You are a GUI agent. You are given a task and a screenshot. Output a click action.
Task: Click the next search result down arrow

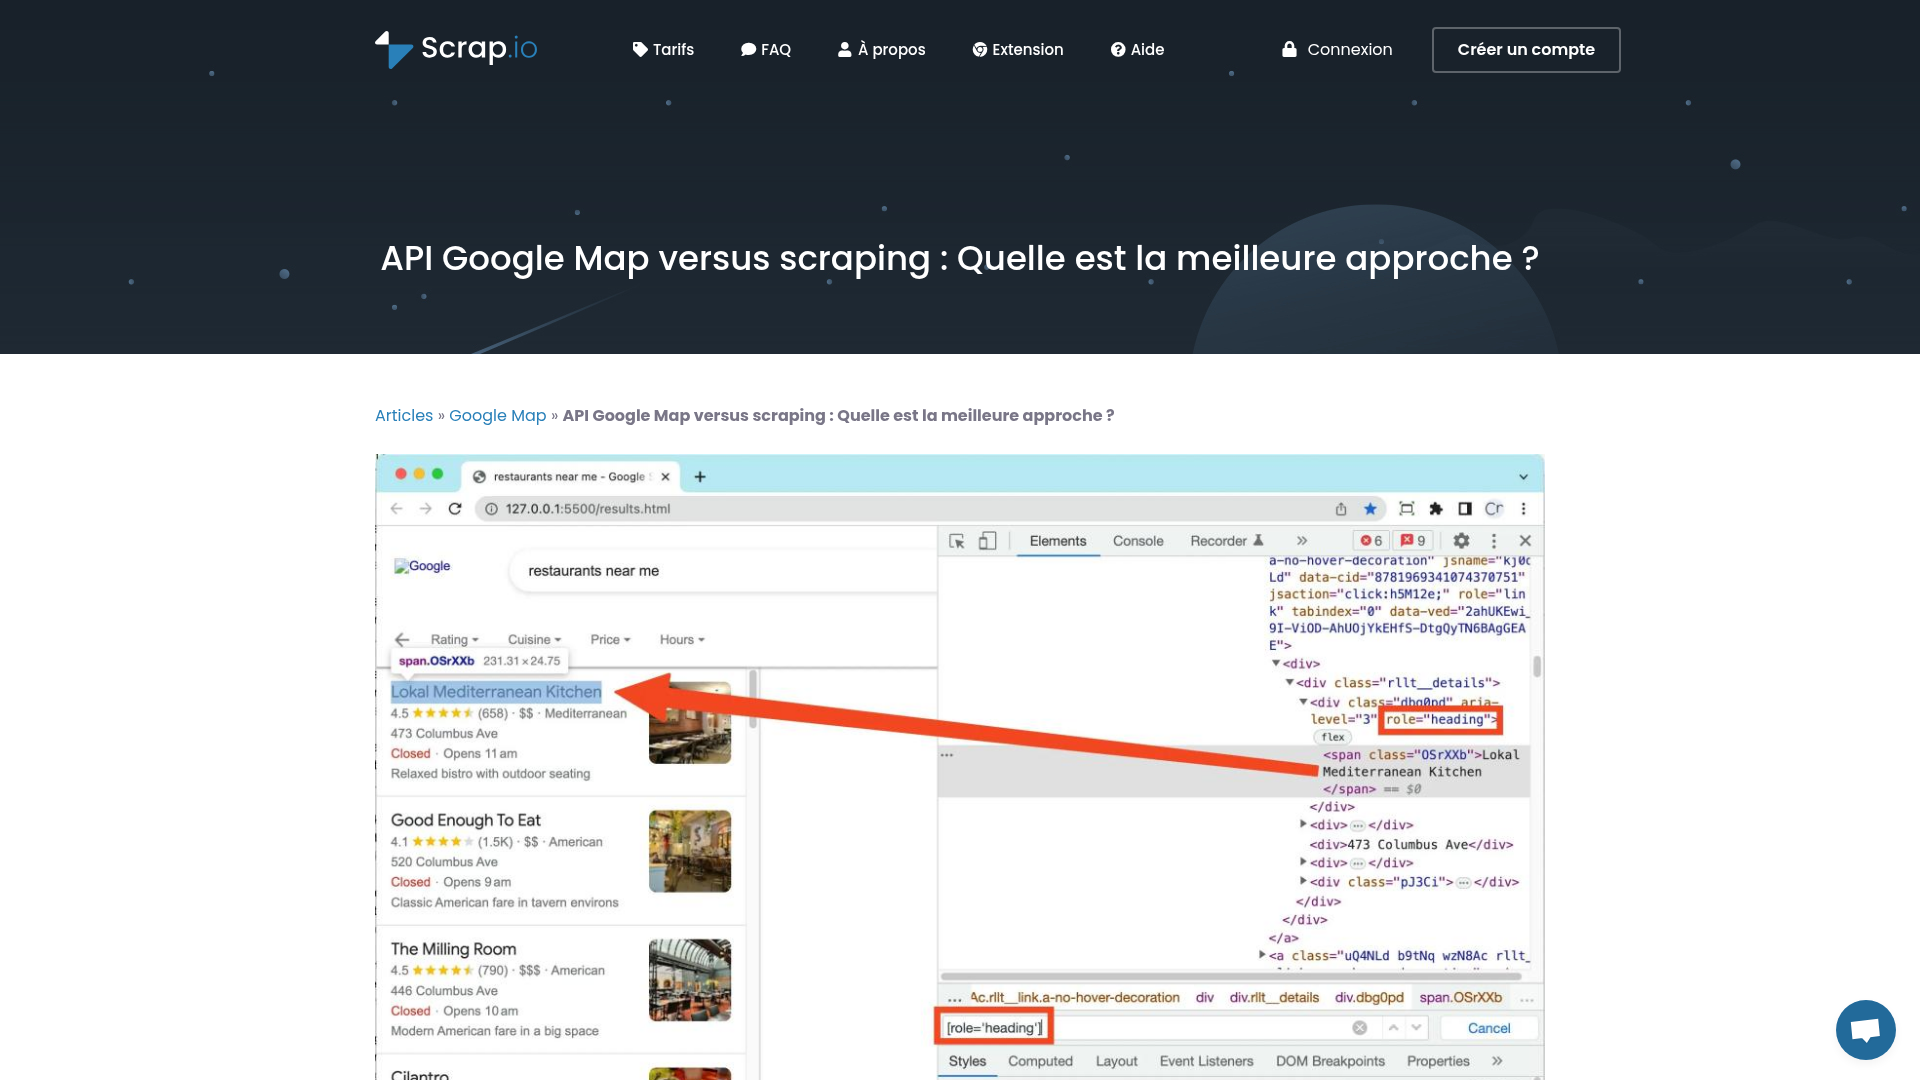(1416, 1028)
